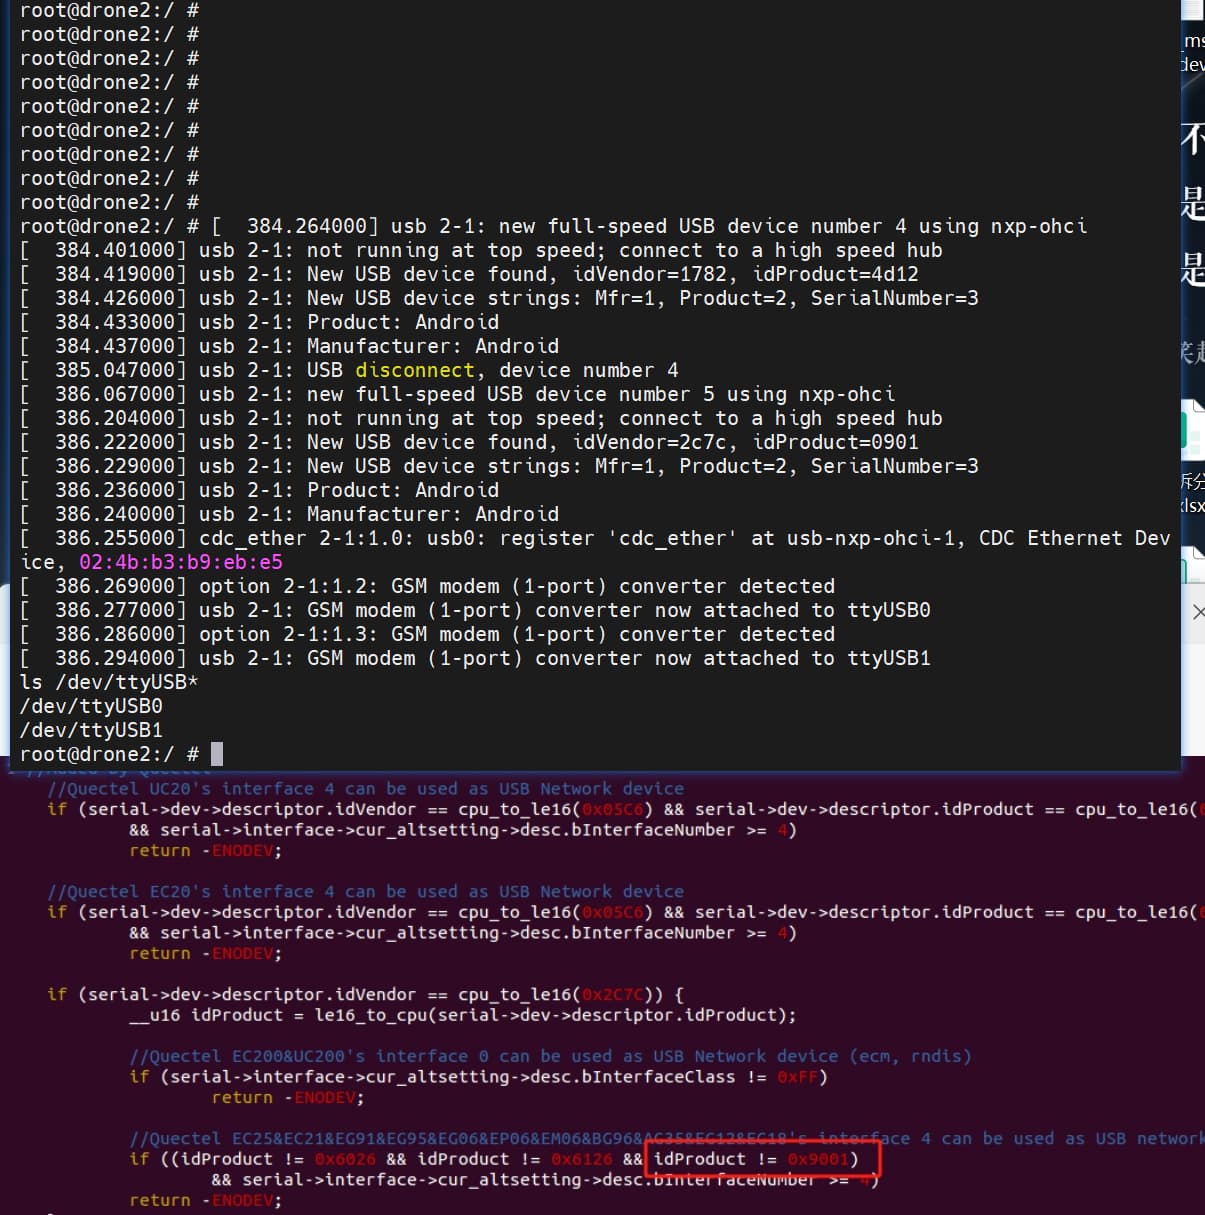Click the /dev/ttyUSB1 output line
1205x1215 pixels.
(x=91, y=730)
